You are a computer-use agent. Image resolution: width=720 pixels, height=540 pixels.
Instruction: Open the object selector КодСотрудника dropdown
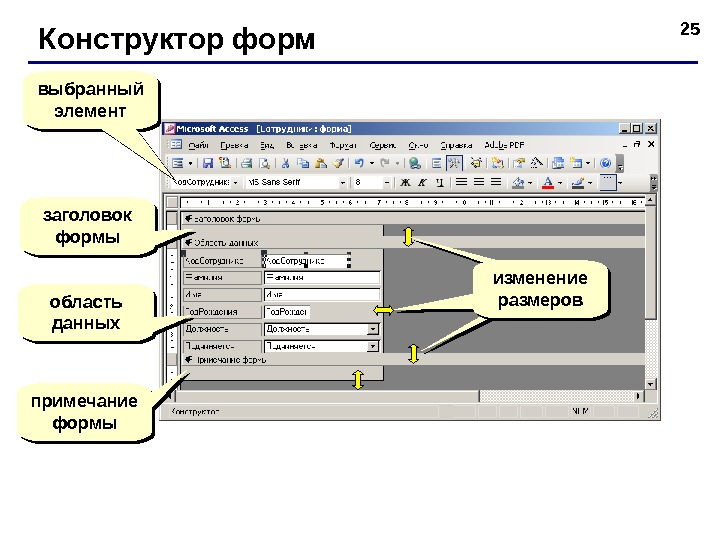[x=236, y=183]
